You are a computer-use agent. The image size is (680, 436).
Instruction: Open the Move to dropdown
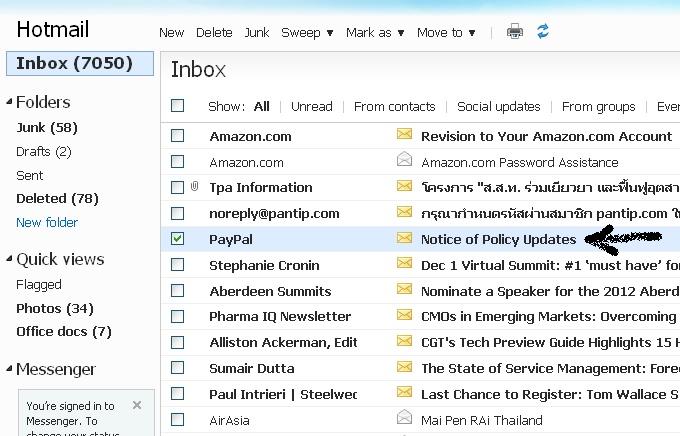(446, 33)
